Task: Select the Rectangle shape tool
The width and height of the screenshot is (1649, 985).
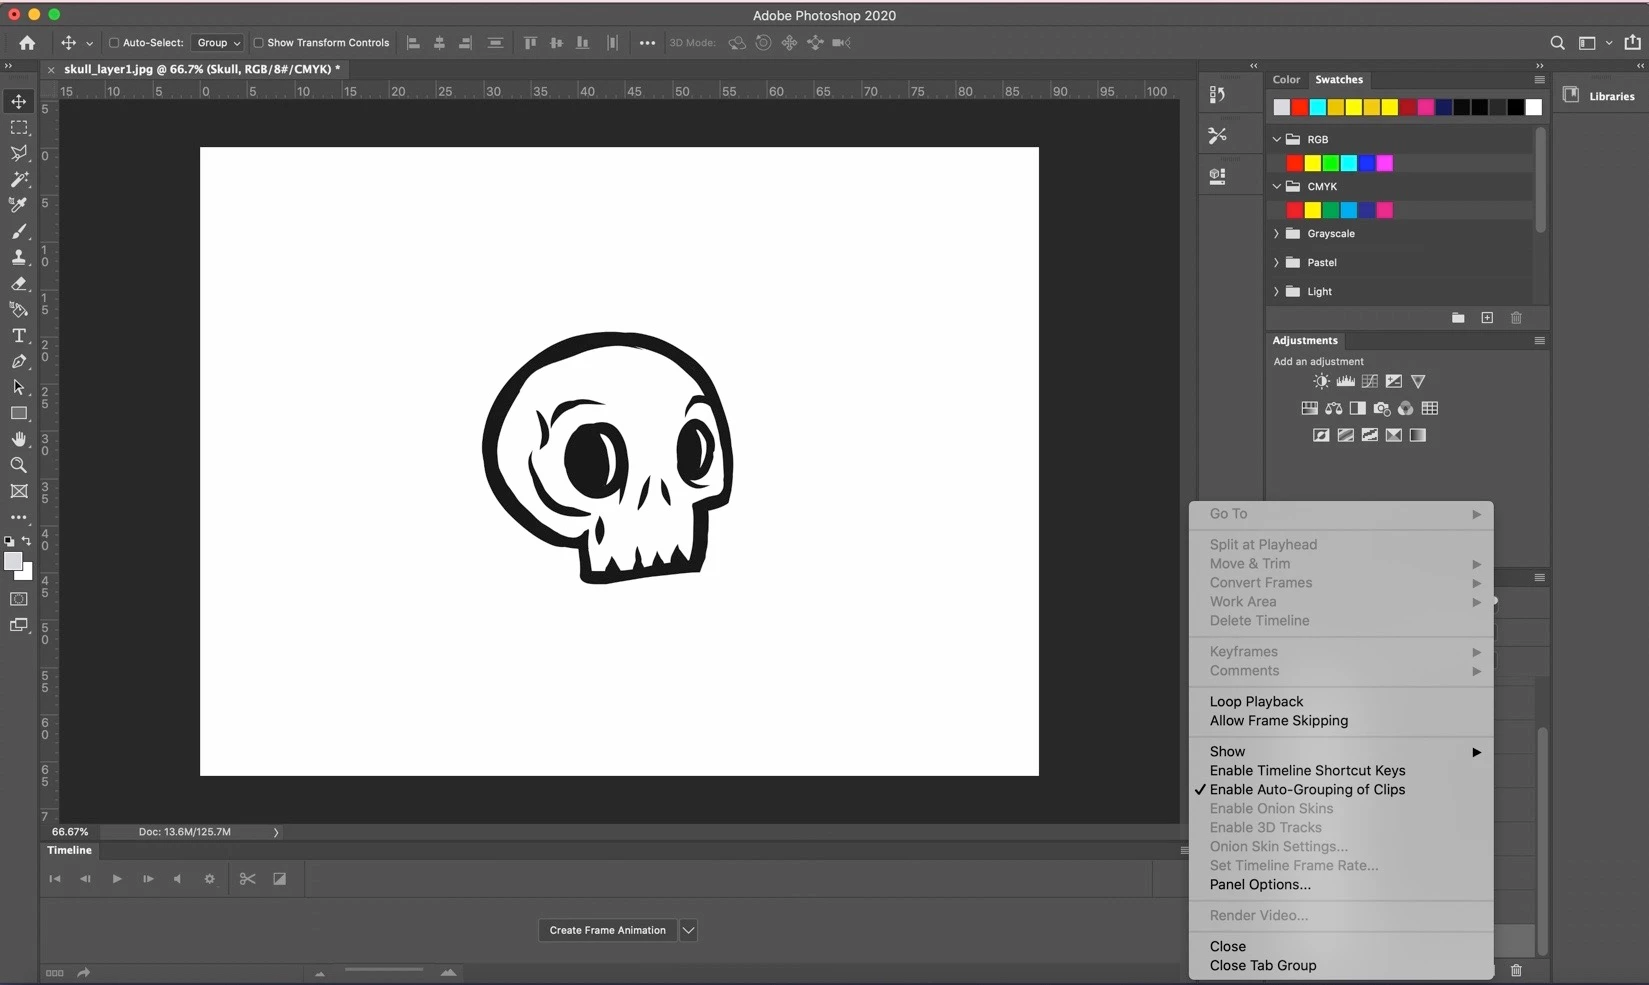Action: click(x=19, y=413)
